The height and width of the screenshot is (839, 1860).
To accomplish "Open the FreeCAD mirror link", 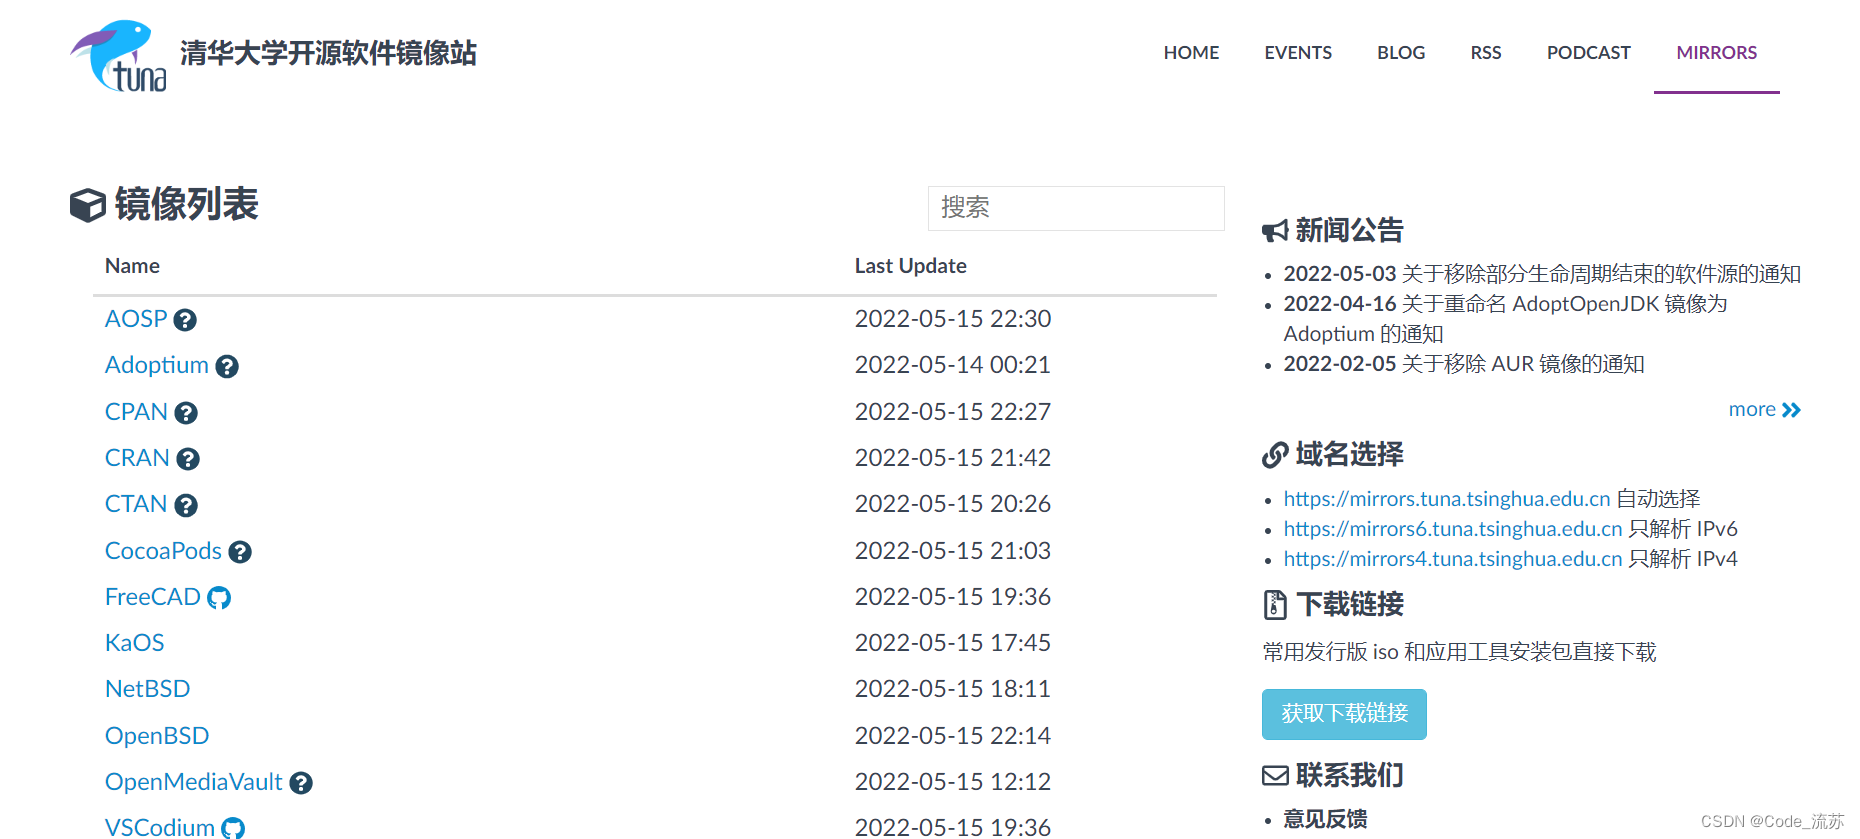I will tap(153, 597).
